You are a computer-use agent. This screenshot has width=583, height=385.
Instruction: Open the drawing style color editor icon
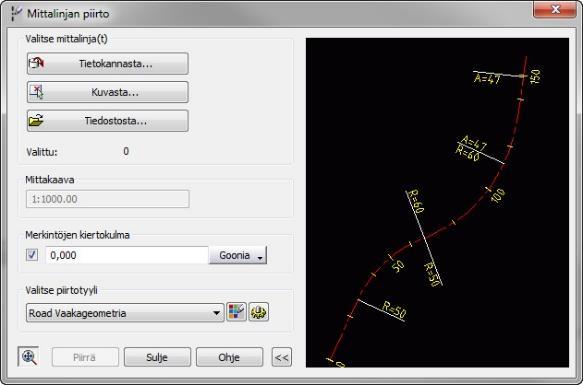(x=236, y=312)
